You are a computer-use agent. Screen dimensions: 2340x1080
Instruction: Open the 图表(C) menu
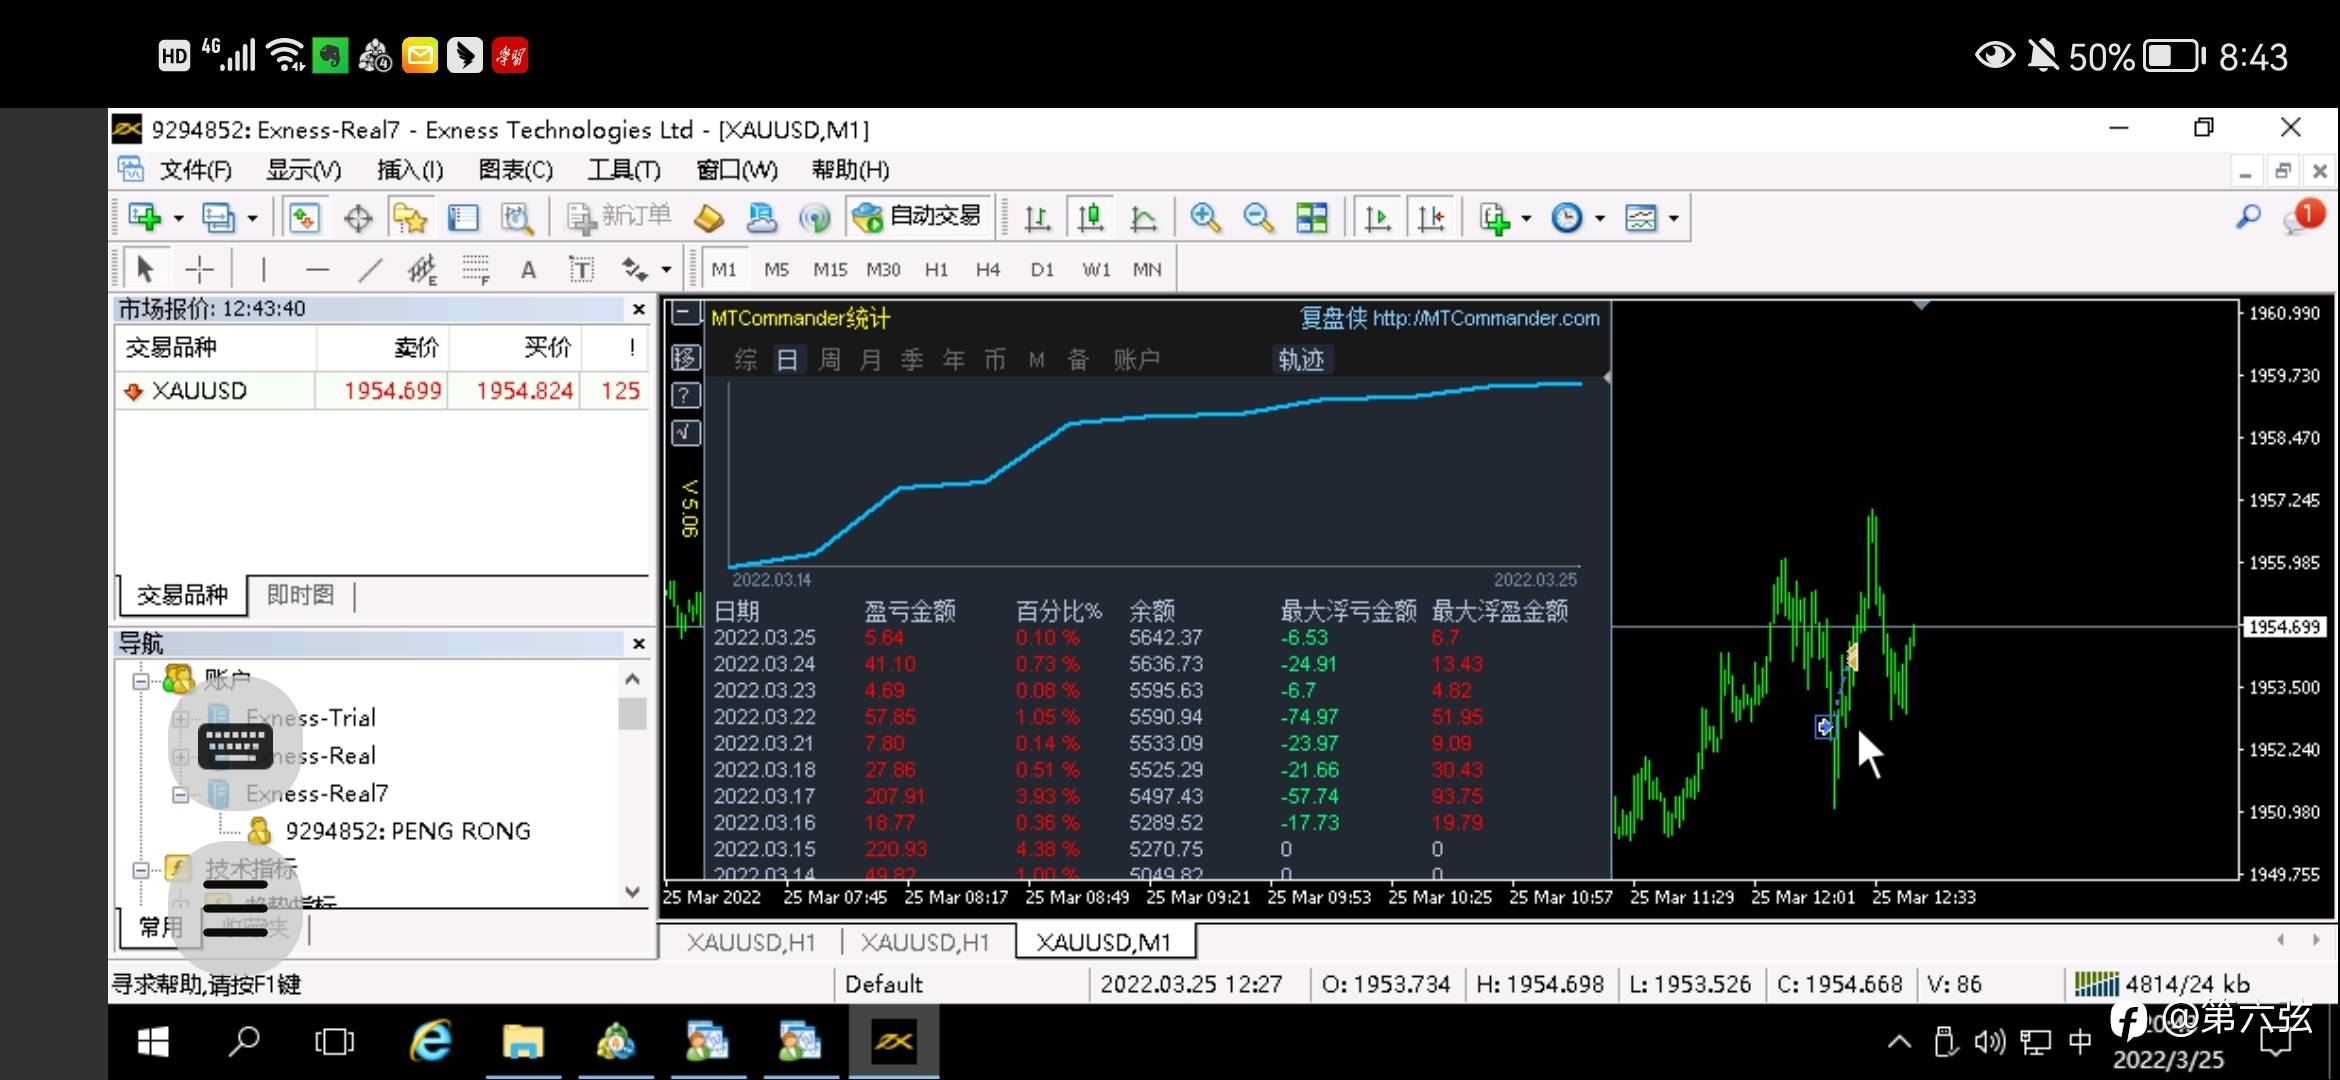[515, 170]
